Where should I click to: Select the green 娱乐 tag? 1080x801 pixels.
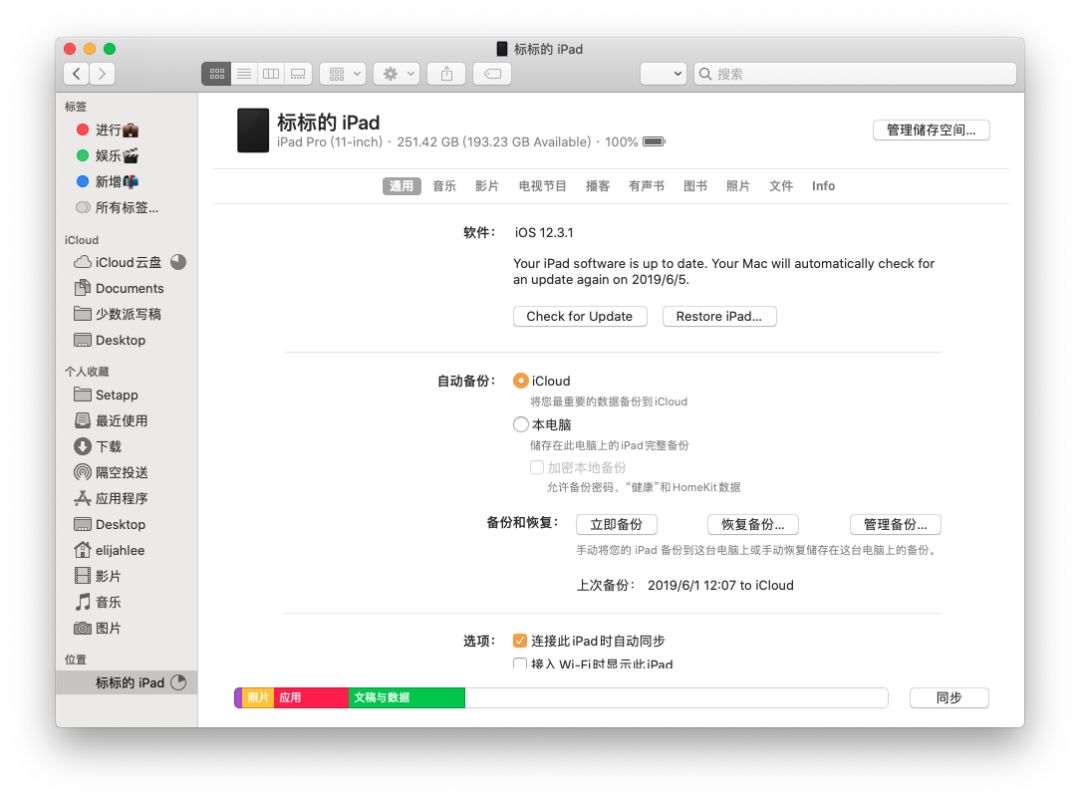108,156
